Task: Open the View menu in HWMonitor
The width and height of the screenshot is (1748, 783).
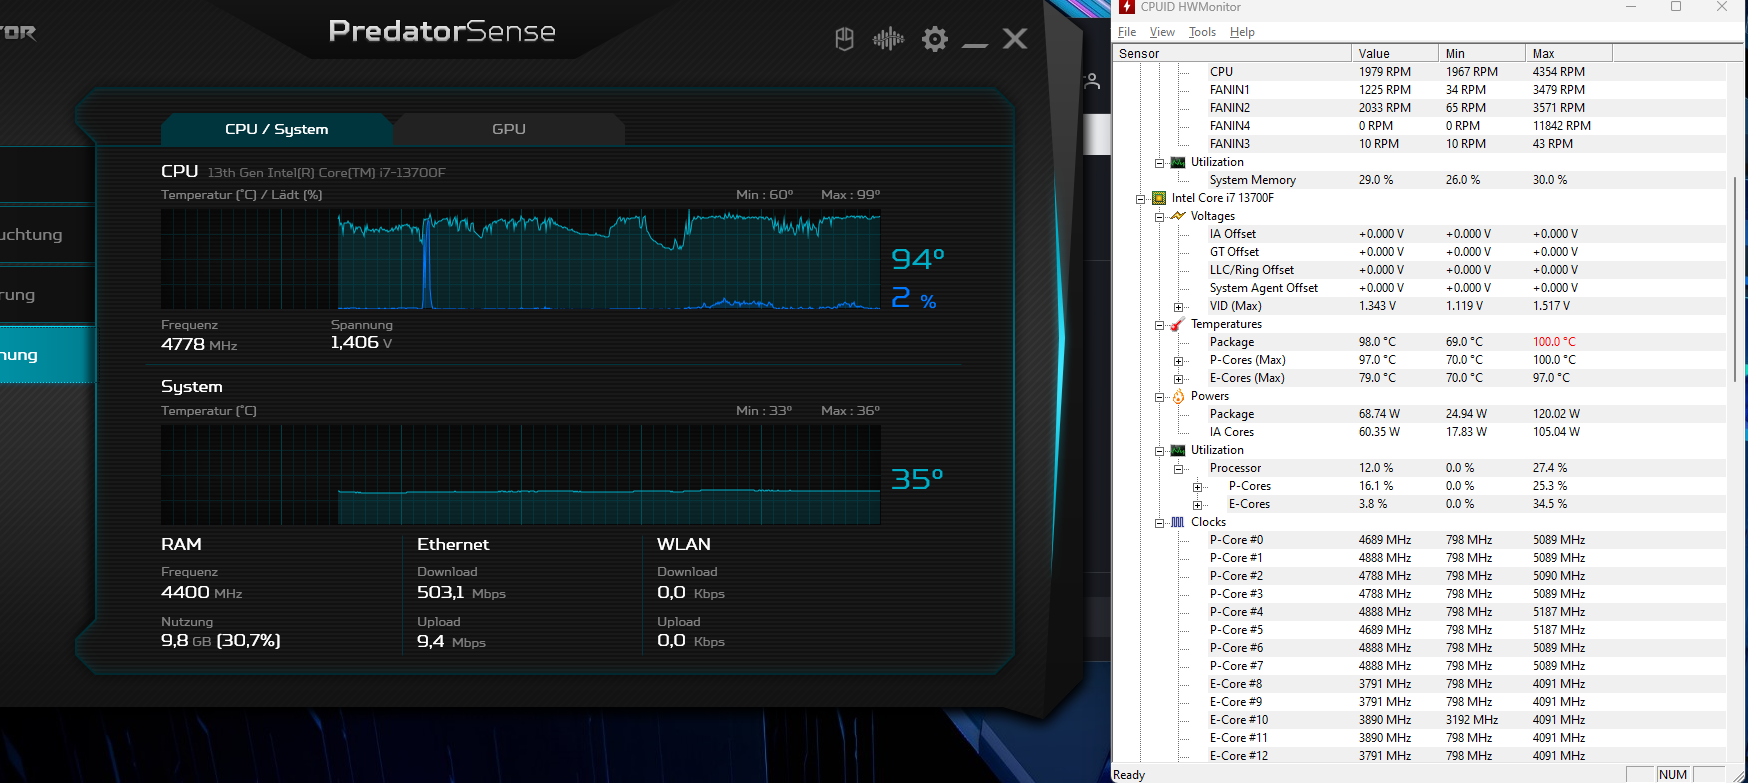Action: 1162,32
